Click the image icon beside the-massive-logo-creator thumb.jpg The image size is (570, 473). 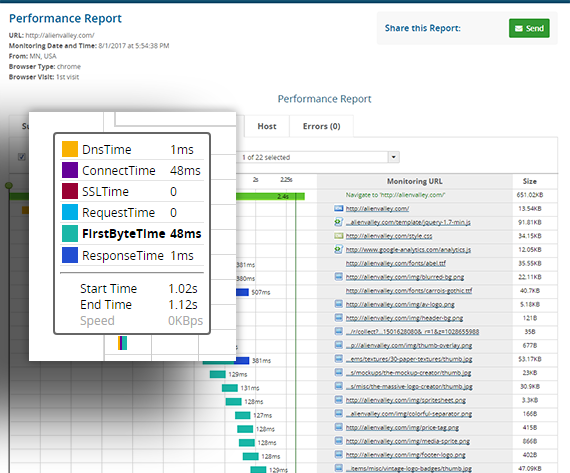click(338, 386)
